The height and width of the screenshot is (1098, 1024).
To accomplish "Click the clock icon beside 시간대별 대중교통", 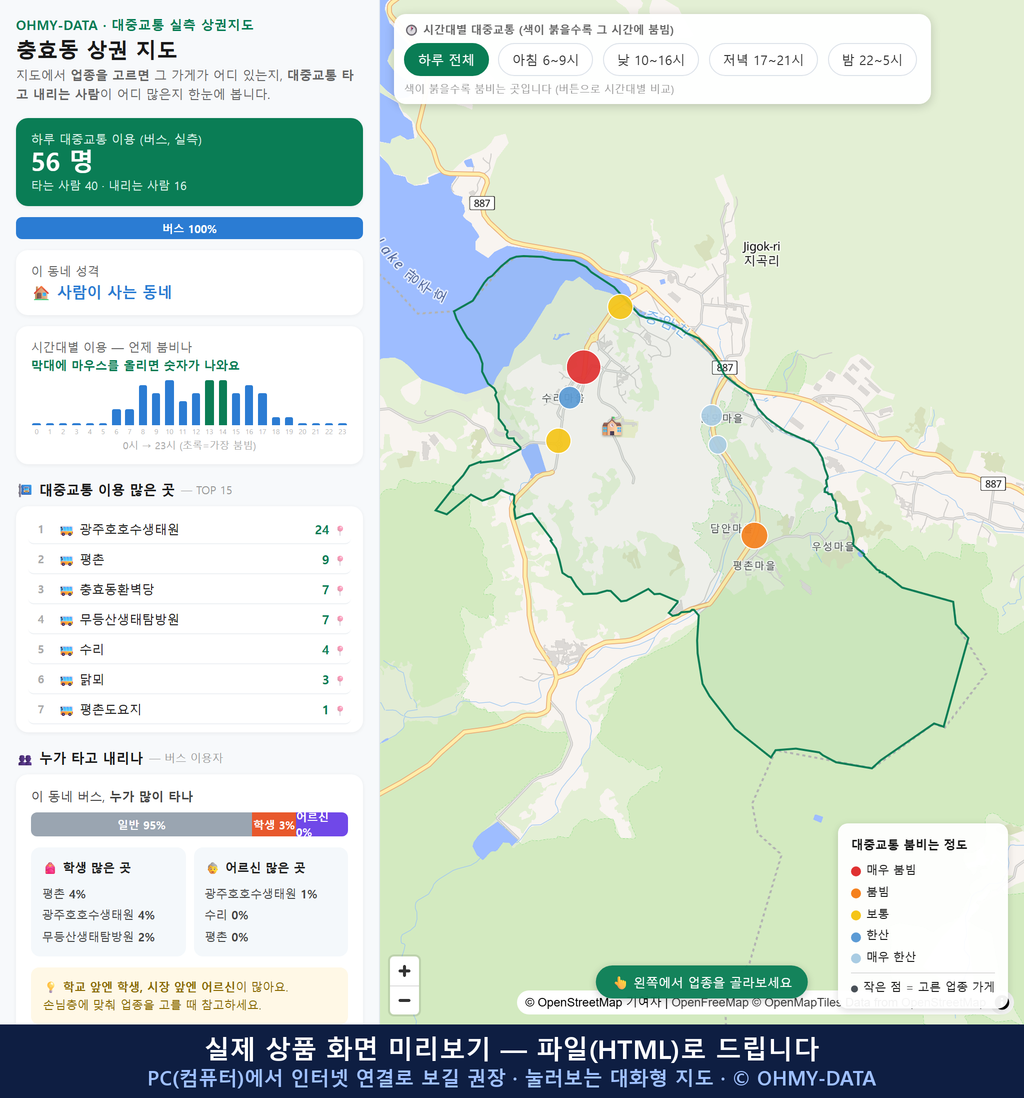I will coord(412,30).
